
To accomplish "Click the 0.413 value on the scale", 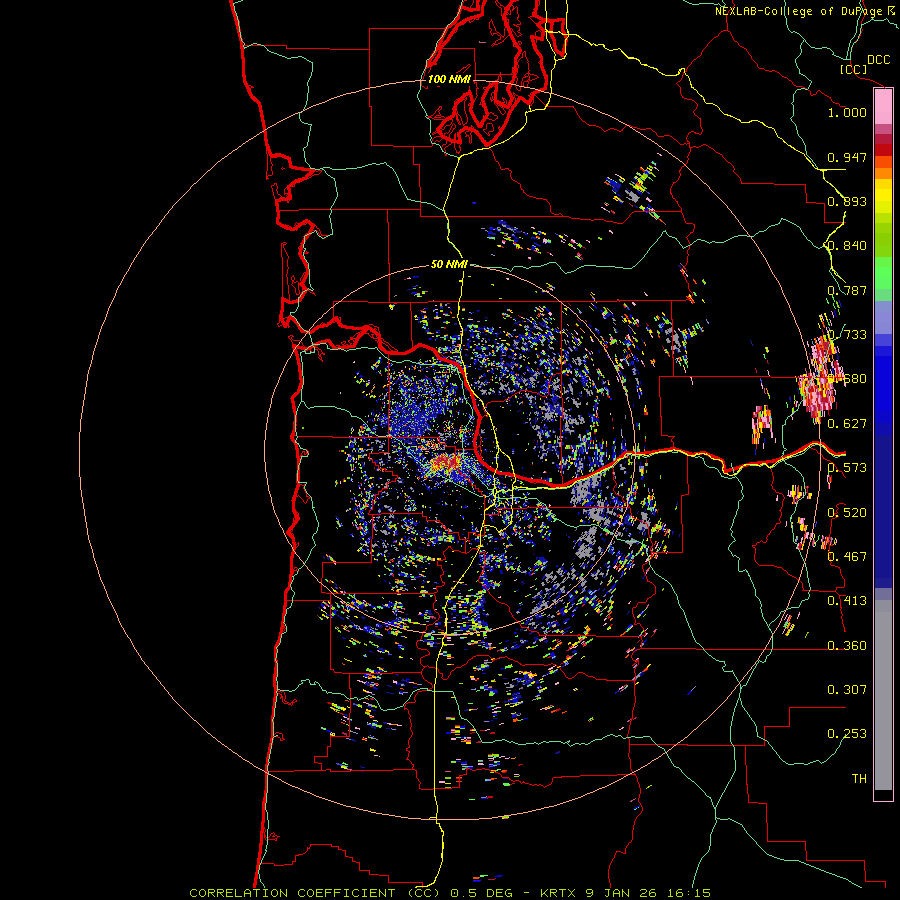I will click(847, 601).
